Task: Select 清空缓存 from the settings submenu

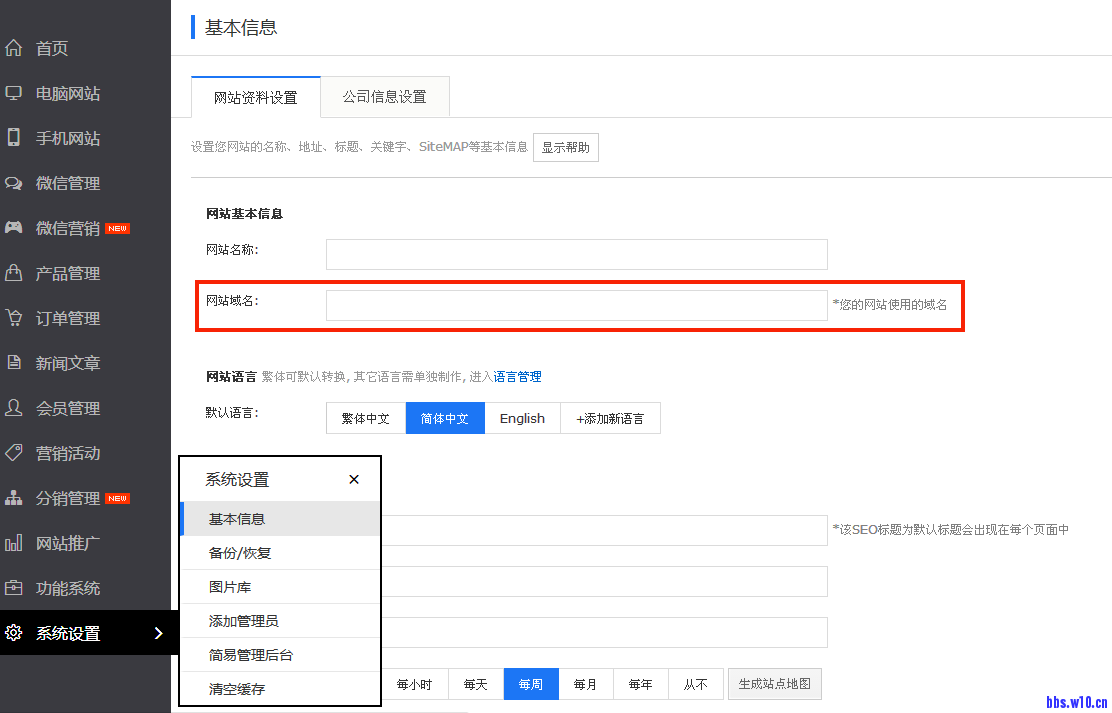Action: tap(237, 689)
